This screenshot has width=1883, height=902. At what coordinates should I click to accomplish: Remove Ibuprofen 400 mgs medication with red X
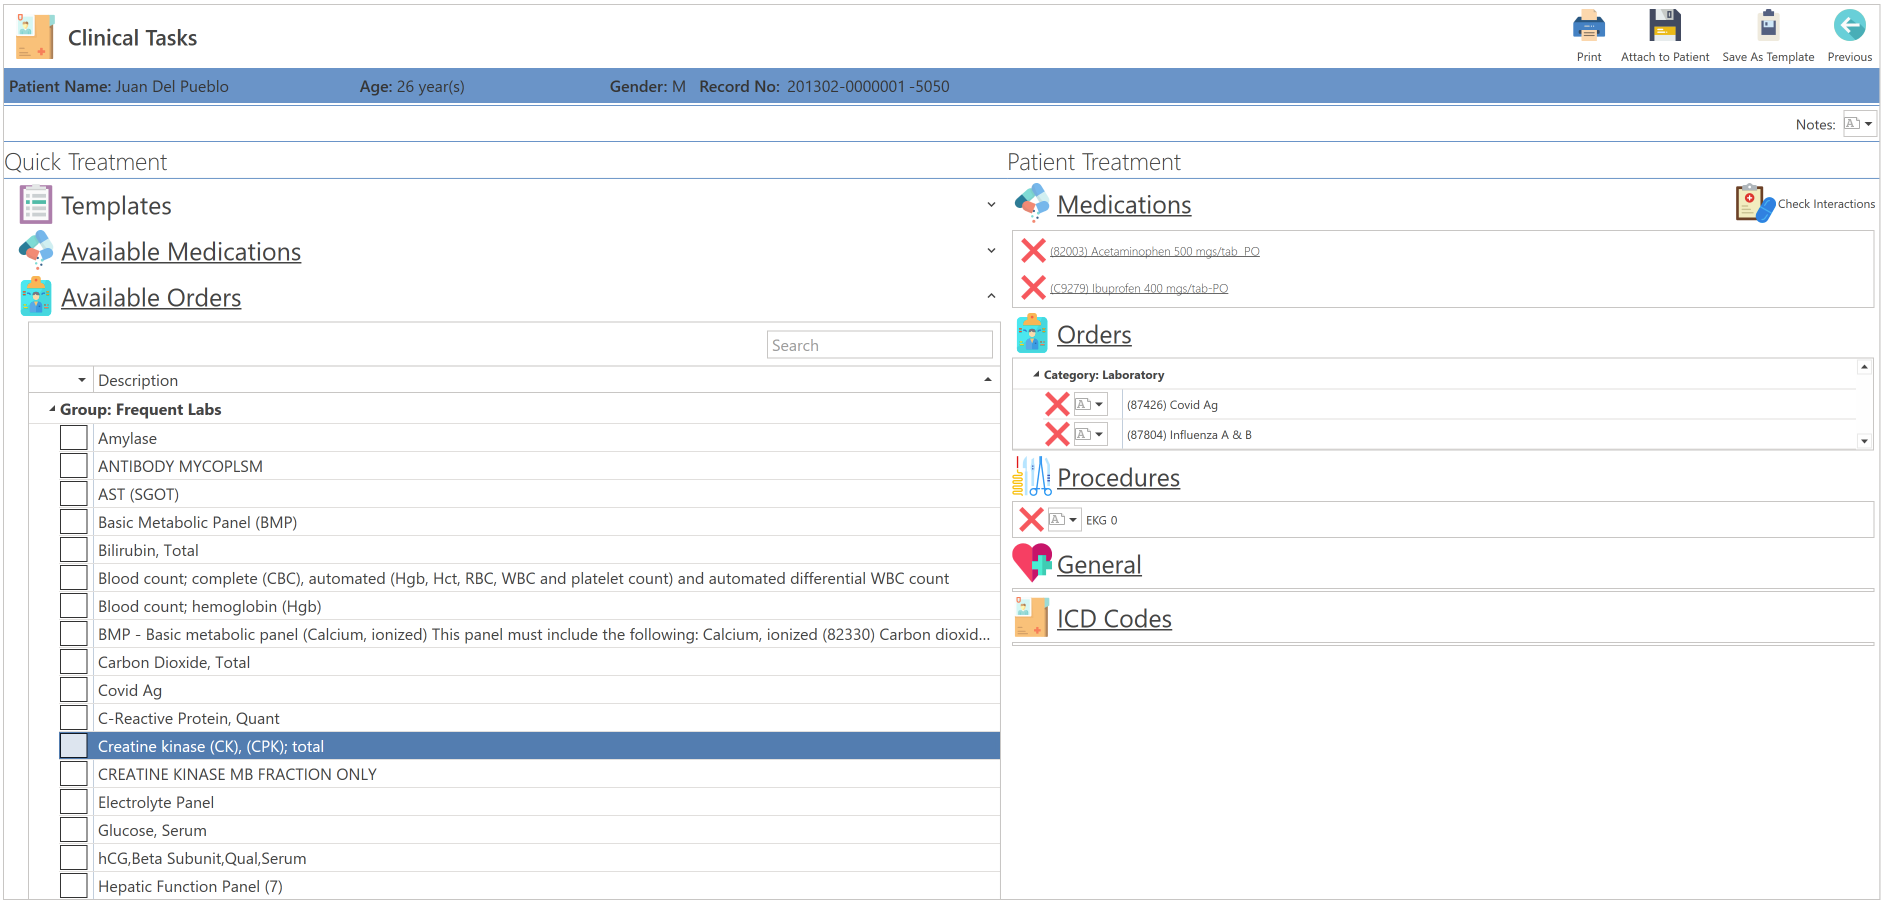[x=1033, y=287]
